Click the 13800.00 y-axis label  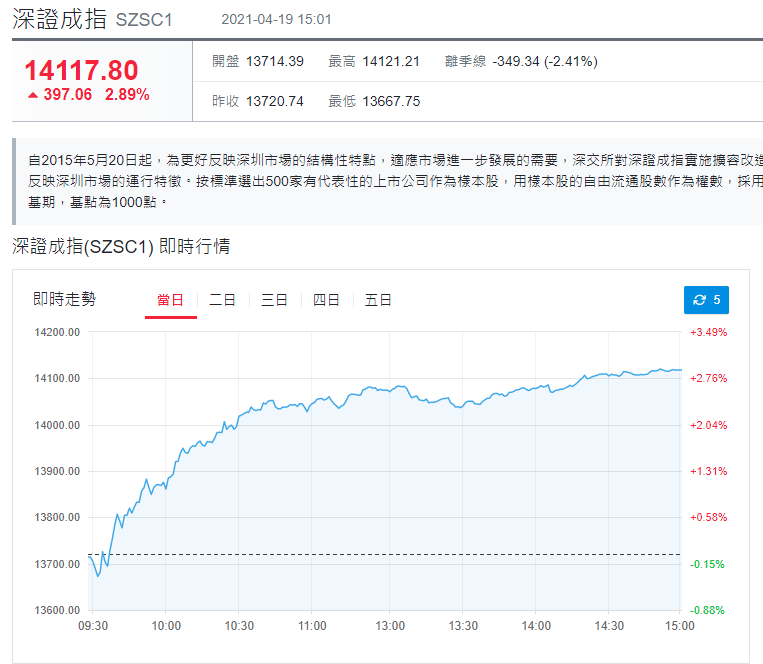pos(57,517)
